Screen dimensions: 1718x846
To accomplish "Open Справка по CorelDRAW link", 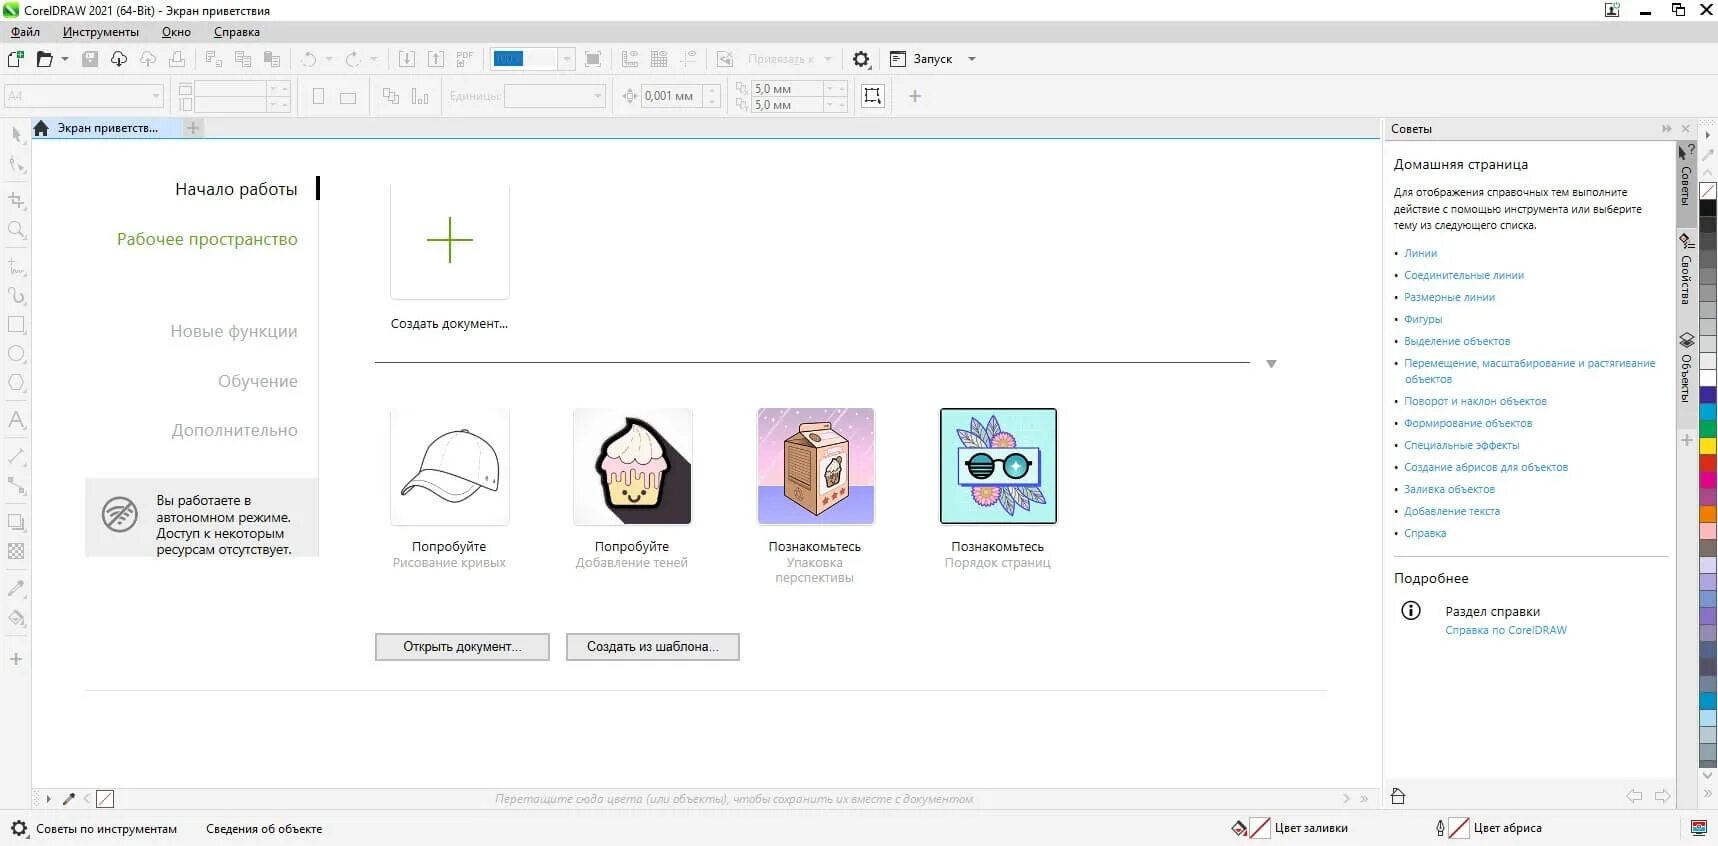I will pyautogui.click(x=1506, y=630).
